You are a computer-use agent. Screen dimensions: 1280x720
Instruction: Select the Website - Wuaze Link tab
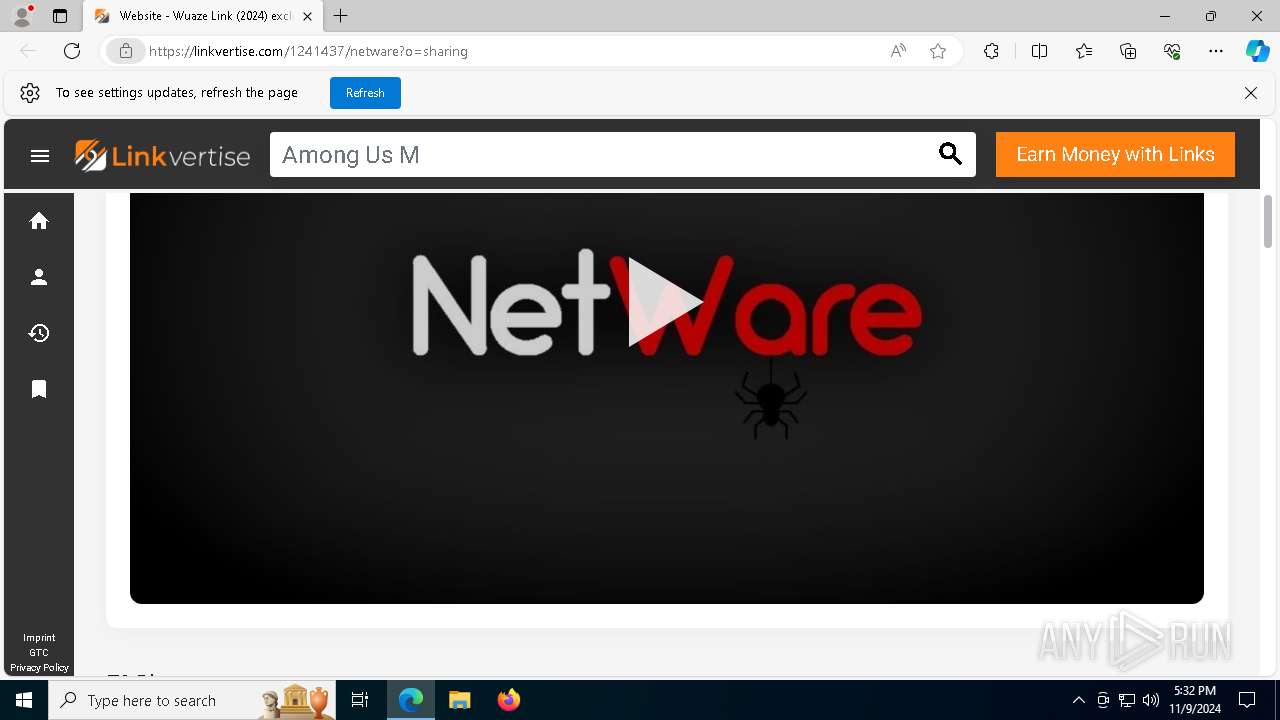[x=205, y=16]
